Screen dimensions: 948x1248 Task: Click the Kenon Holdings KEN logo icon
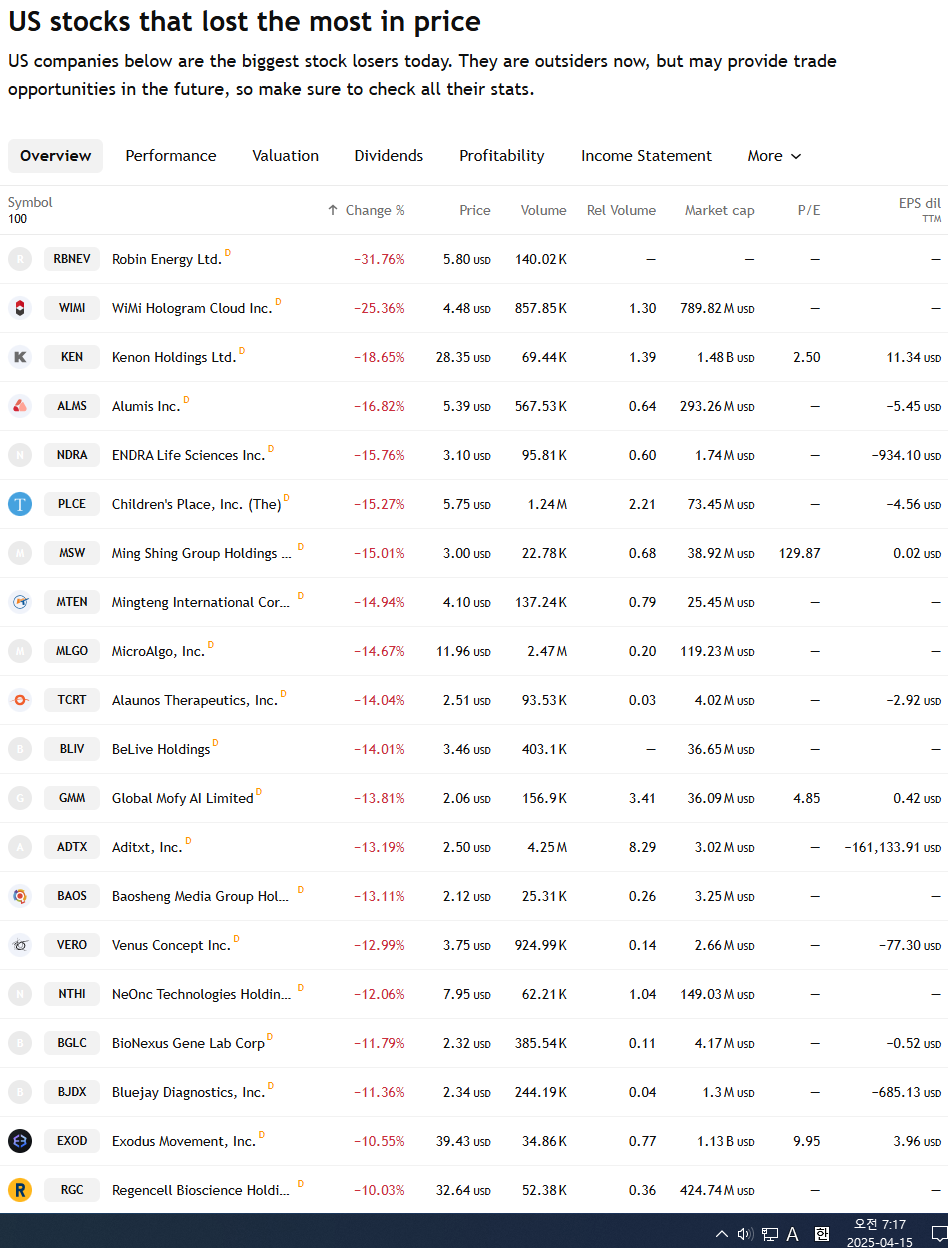(x=20, y=357)
